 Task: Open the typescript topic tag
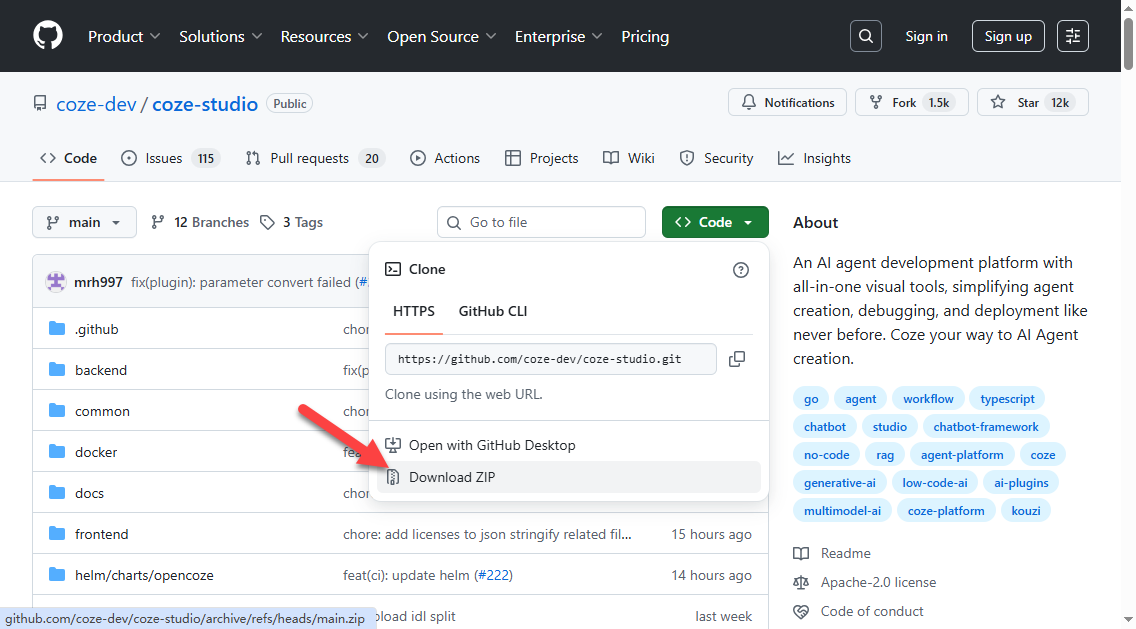(1007, 399)
